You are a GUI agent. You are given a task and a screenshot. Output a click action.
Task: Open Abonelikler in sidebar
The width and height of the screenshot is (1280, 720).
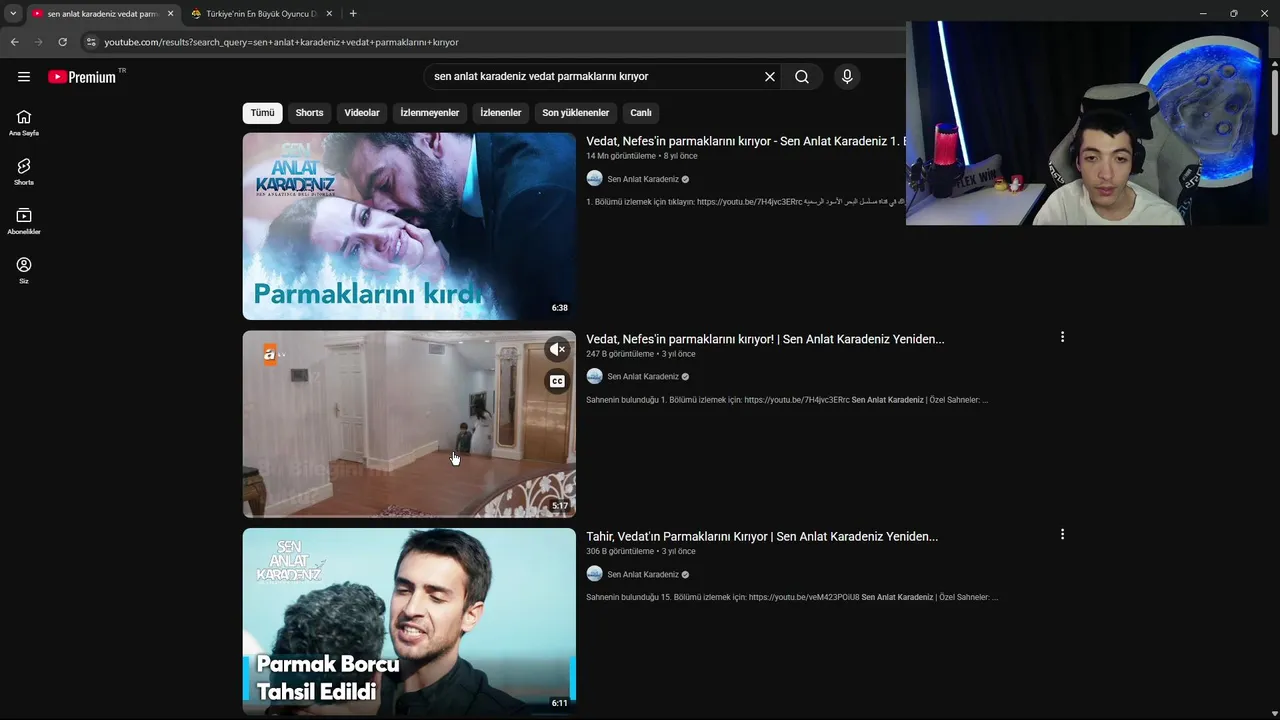pyautogui.click(x=24, y=221)
